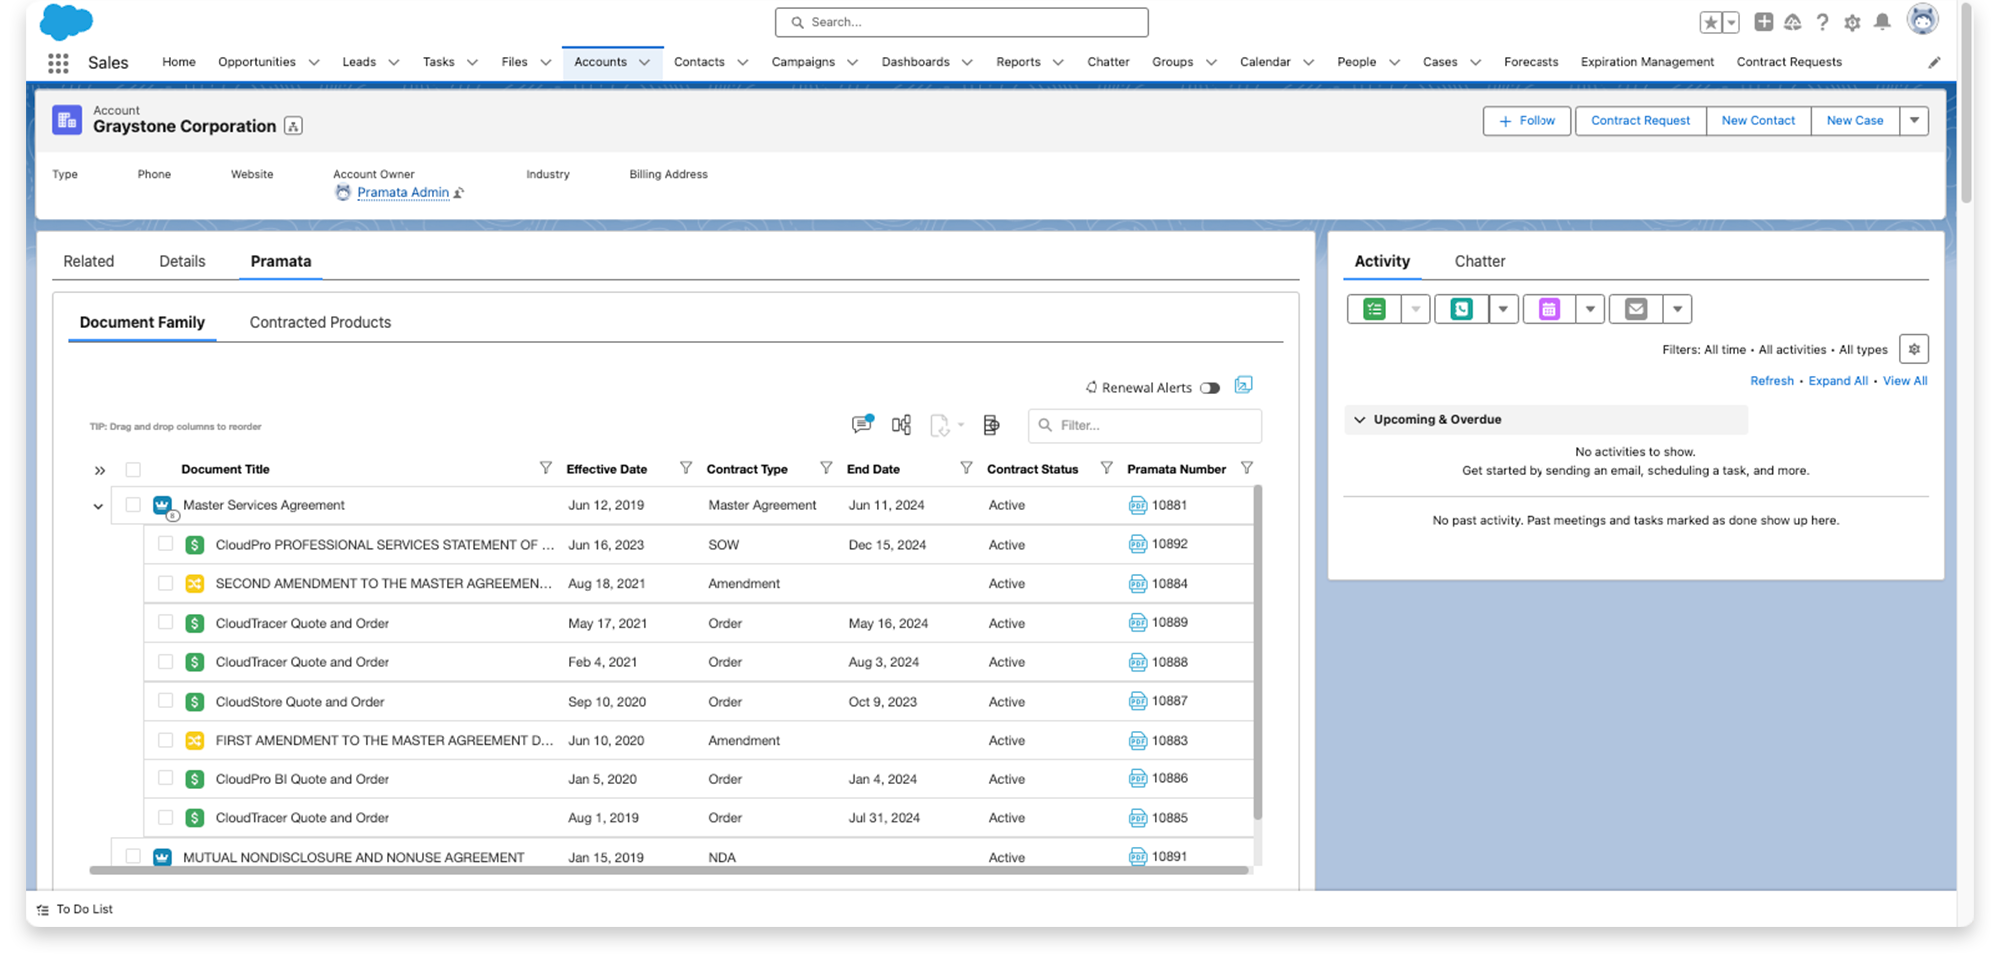Check the FIRST AMENDMENT row checkbox
The image size is (2000, 962).
coord(166,740)
